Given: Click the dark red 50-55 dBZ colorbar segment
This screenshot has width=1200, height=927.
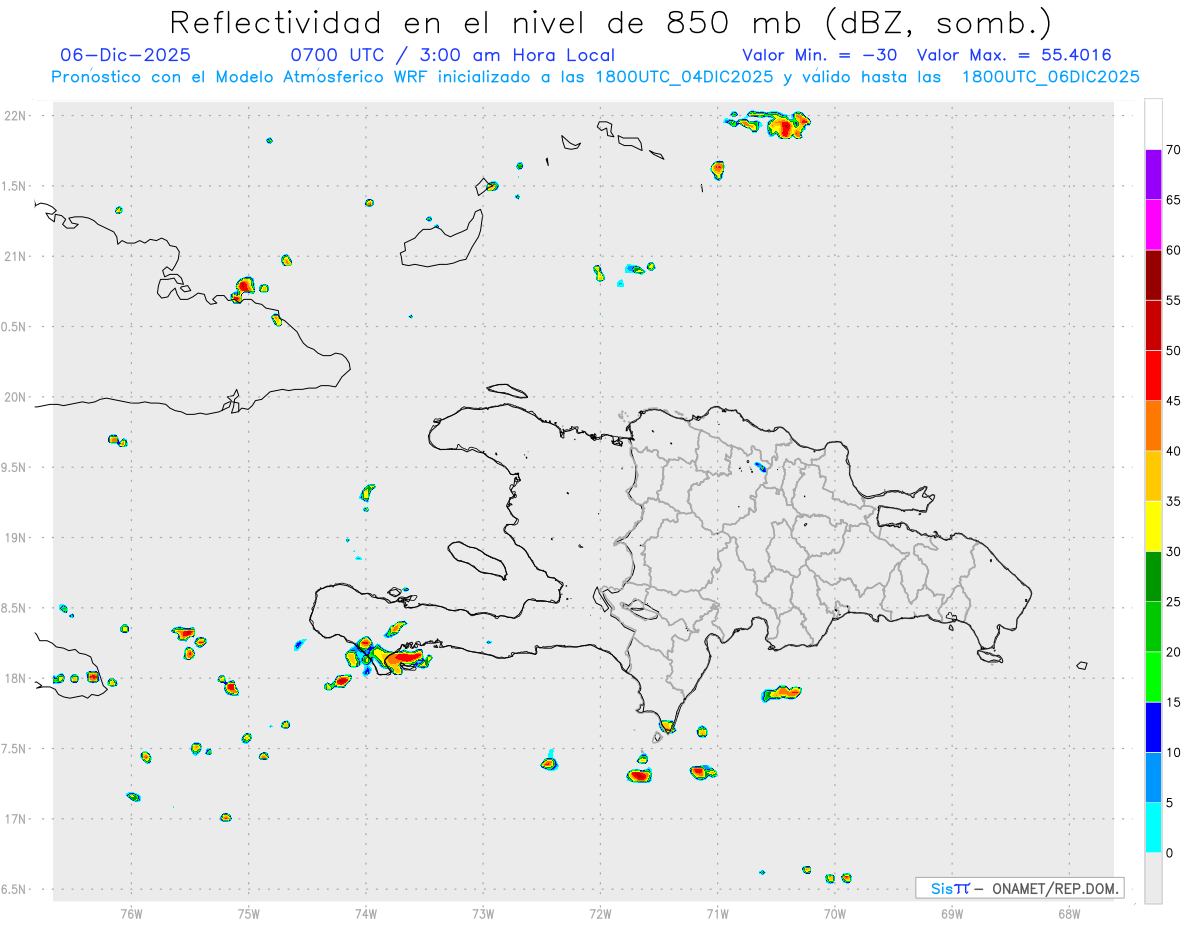Looking at the screenshot, I should click(x=1153, y=325).
